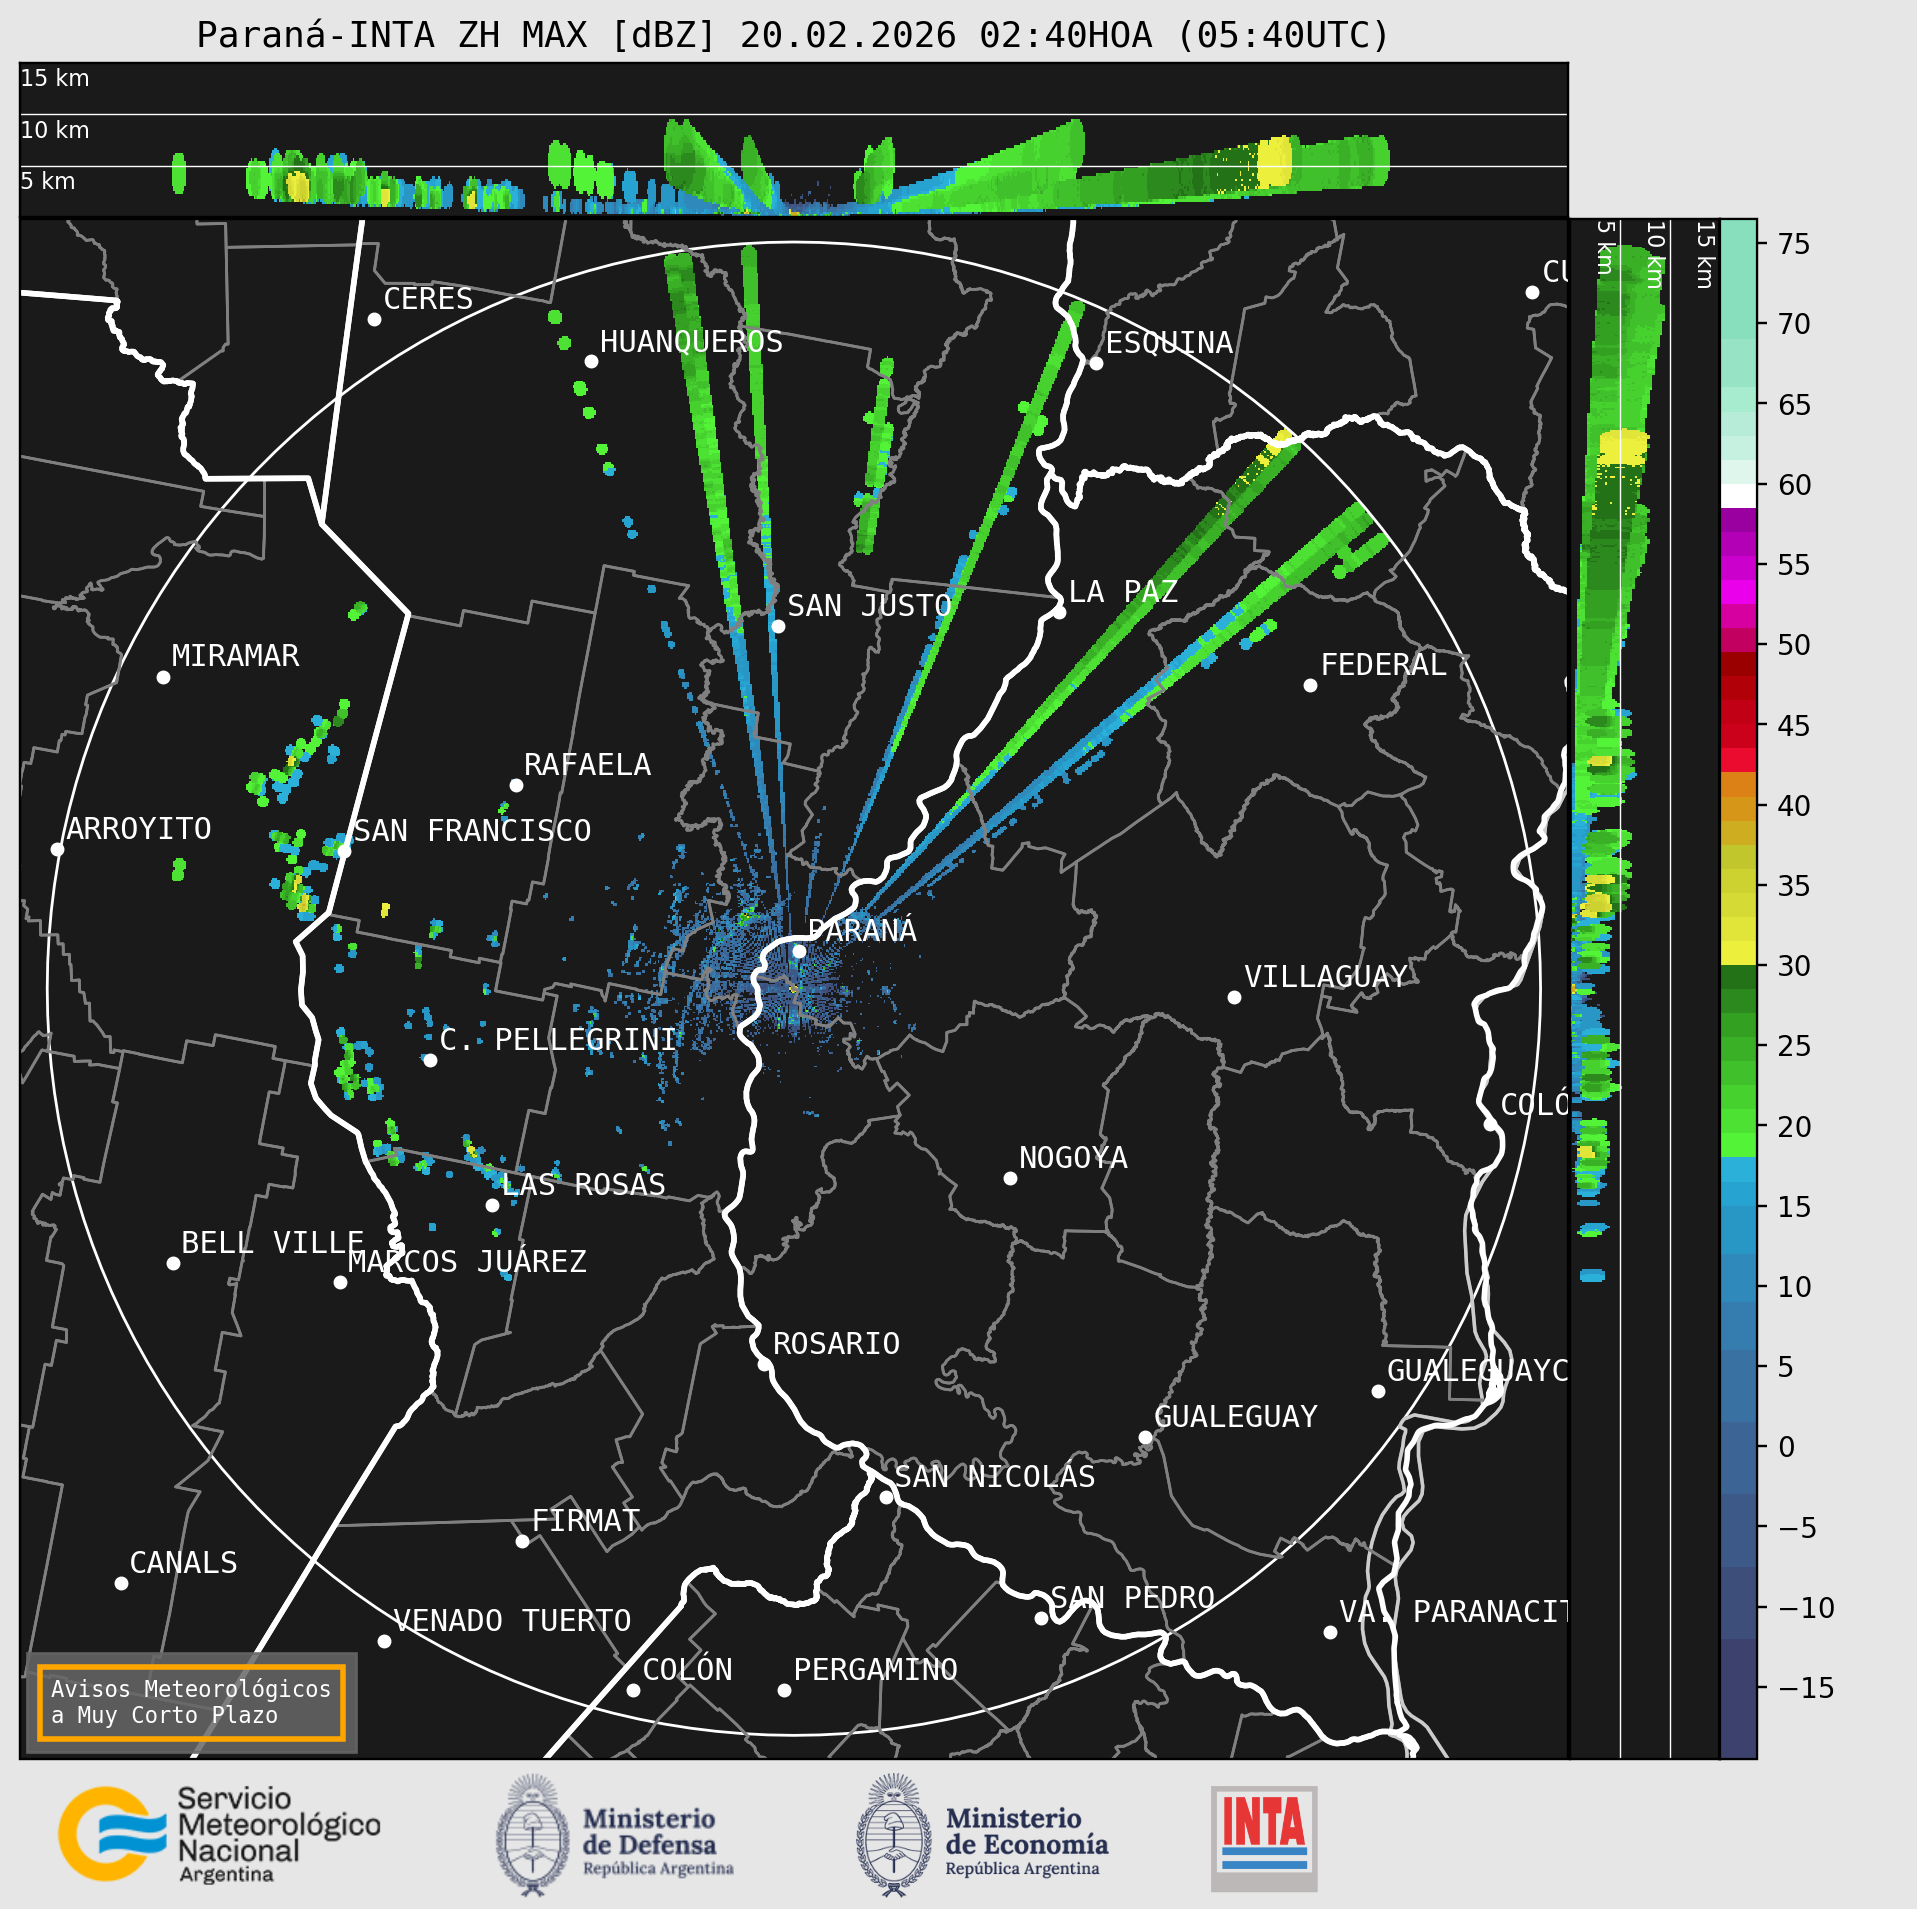Click the CERES city label

tap(428, 298)
